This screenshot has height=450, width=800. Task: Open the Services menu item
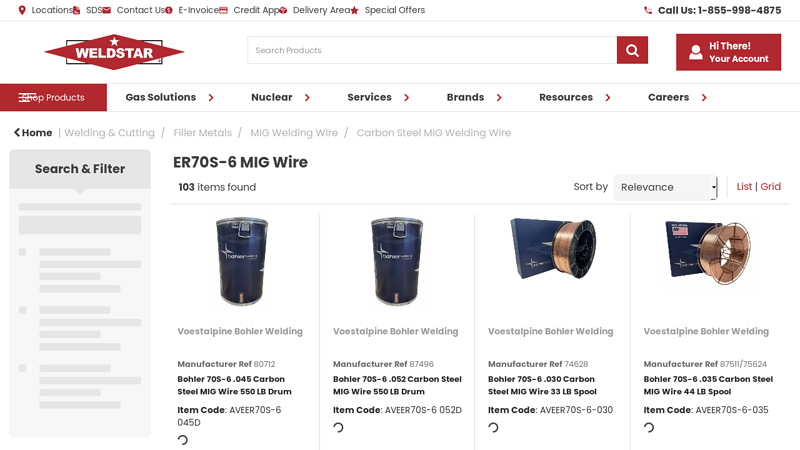[369, 97]
